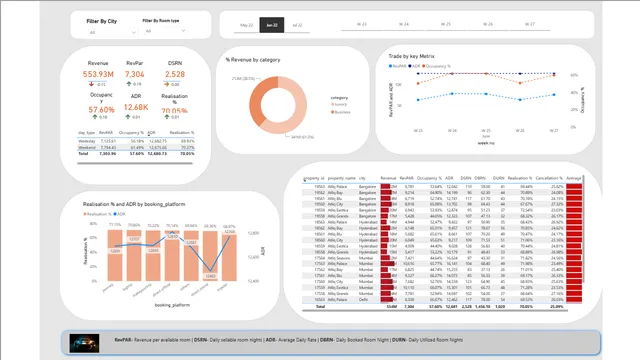Click the Trade by key Metrix chart title
Screen dimensions: 640x360
pos(411,56)
